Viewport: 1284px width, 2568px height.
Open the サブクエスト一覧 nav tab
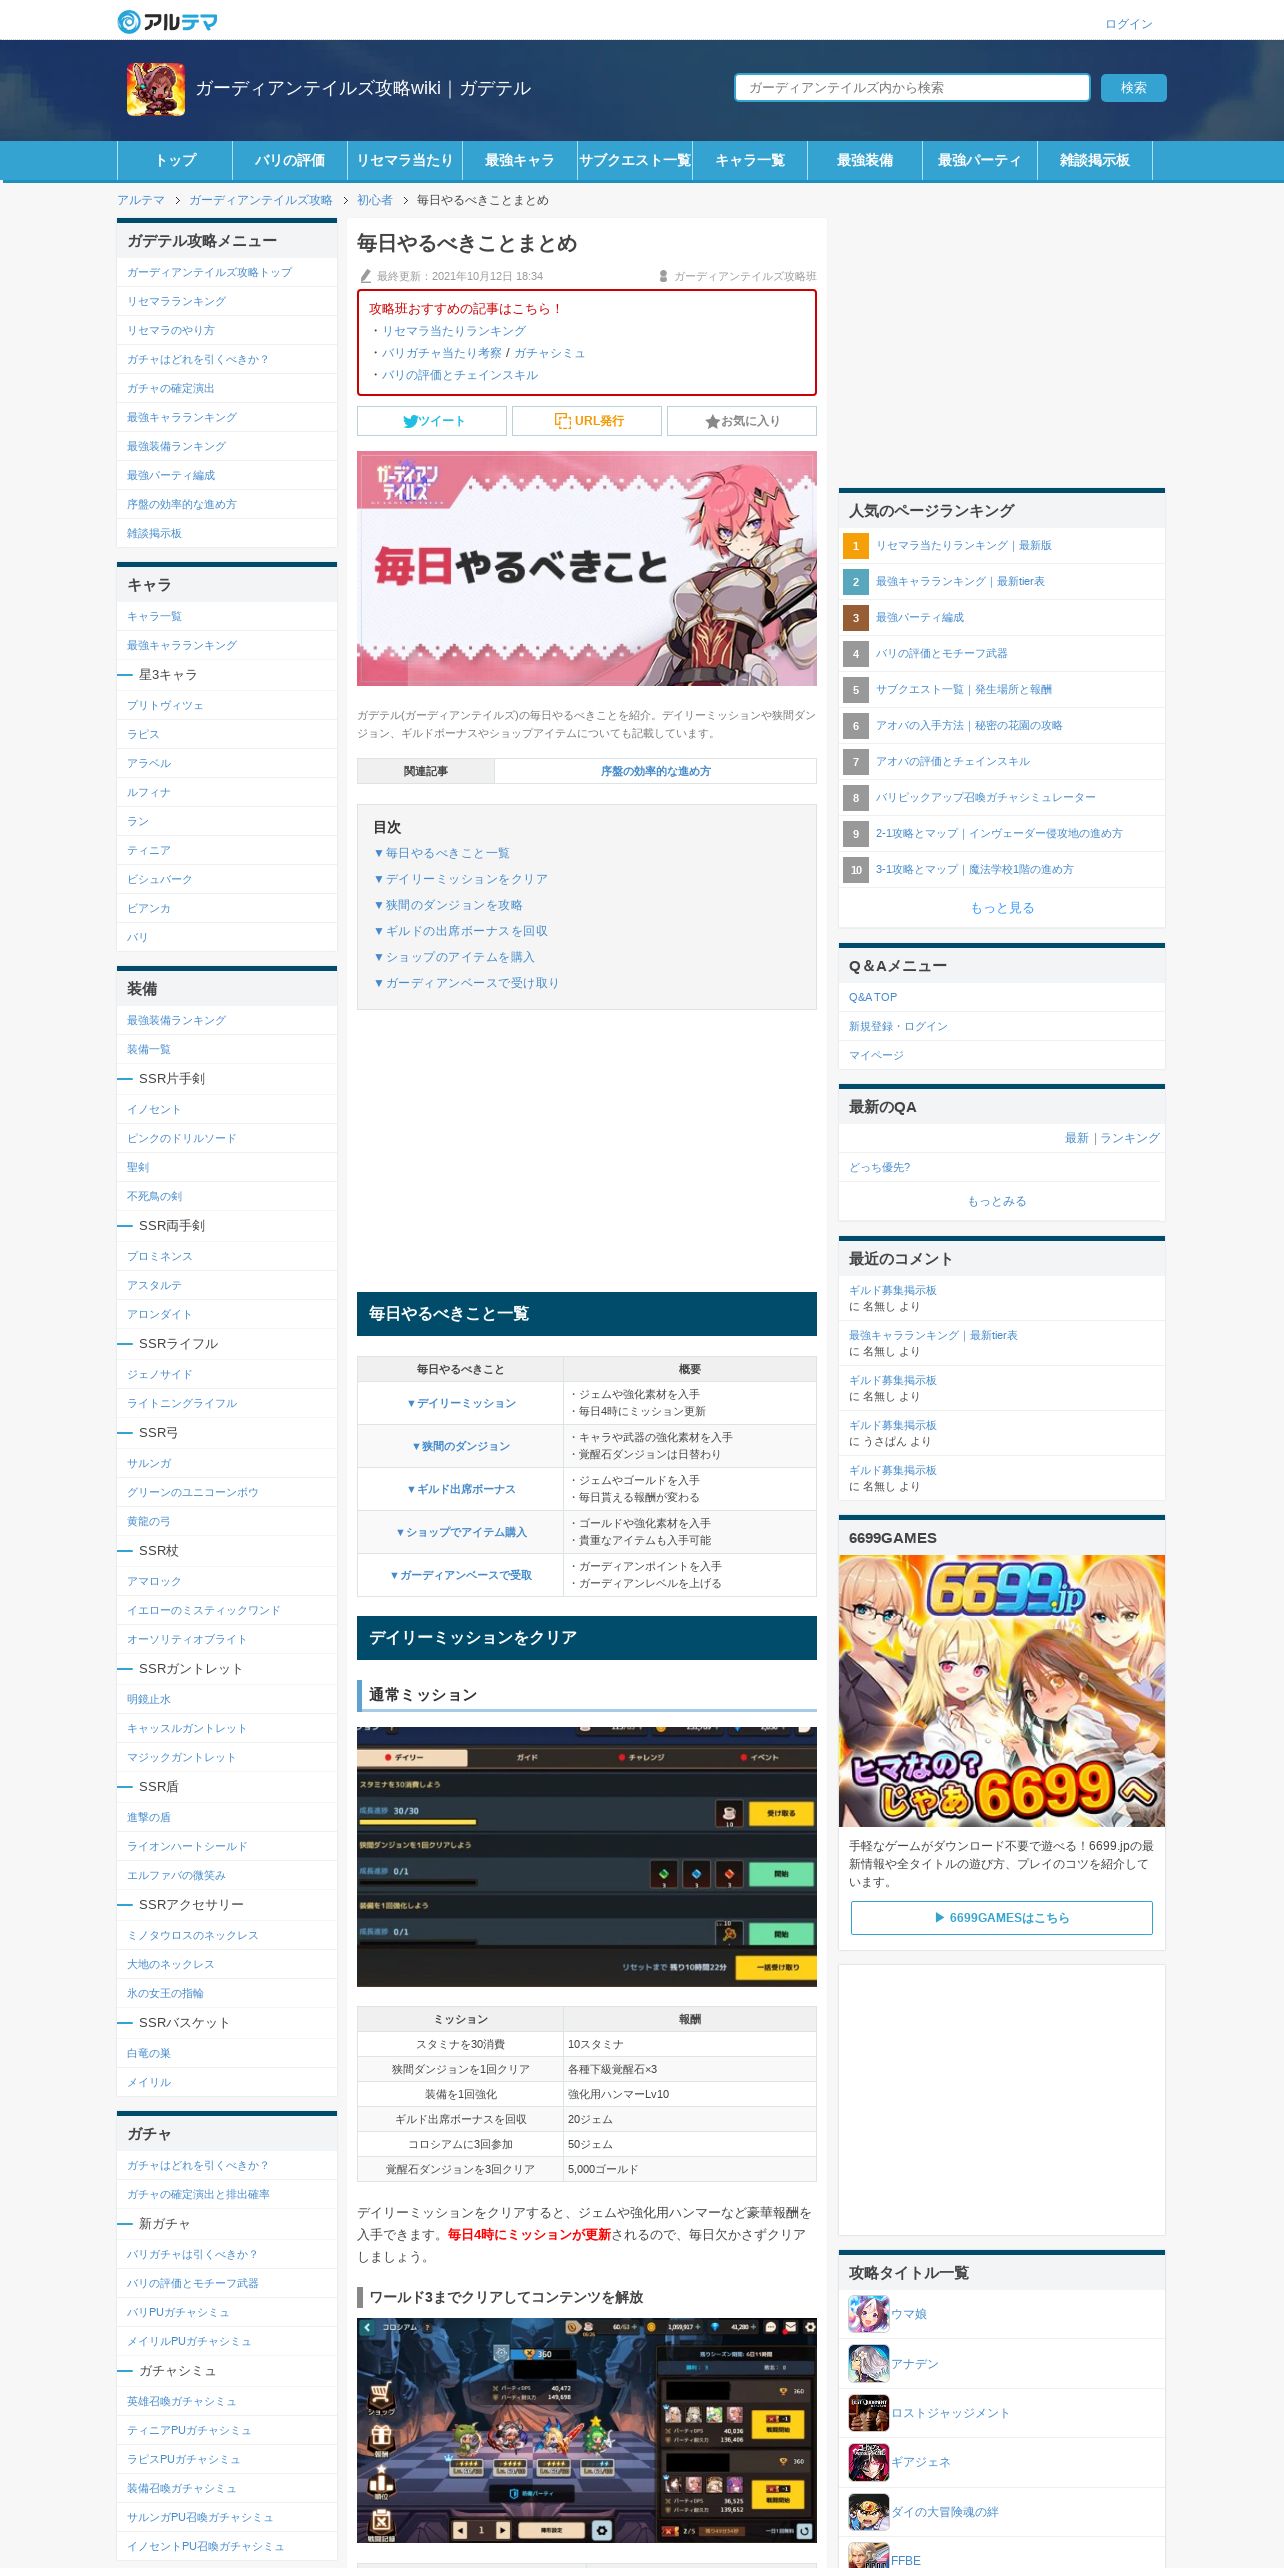click(635, 160)
